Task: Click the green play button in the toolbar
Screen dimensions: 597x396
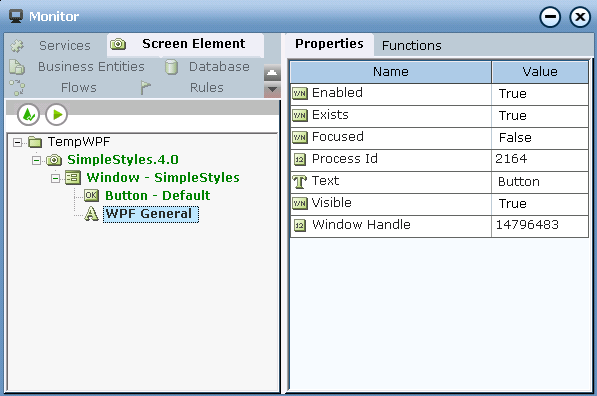Action: tap(57, 115)
